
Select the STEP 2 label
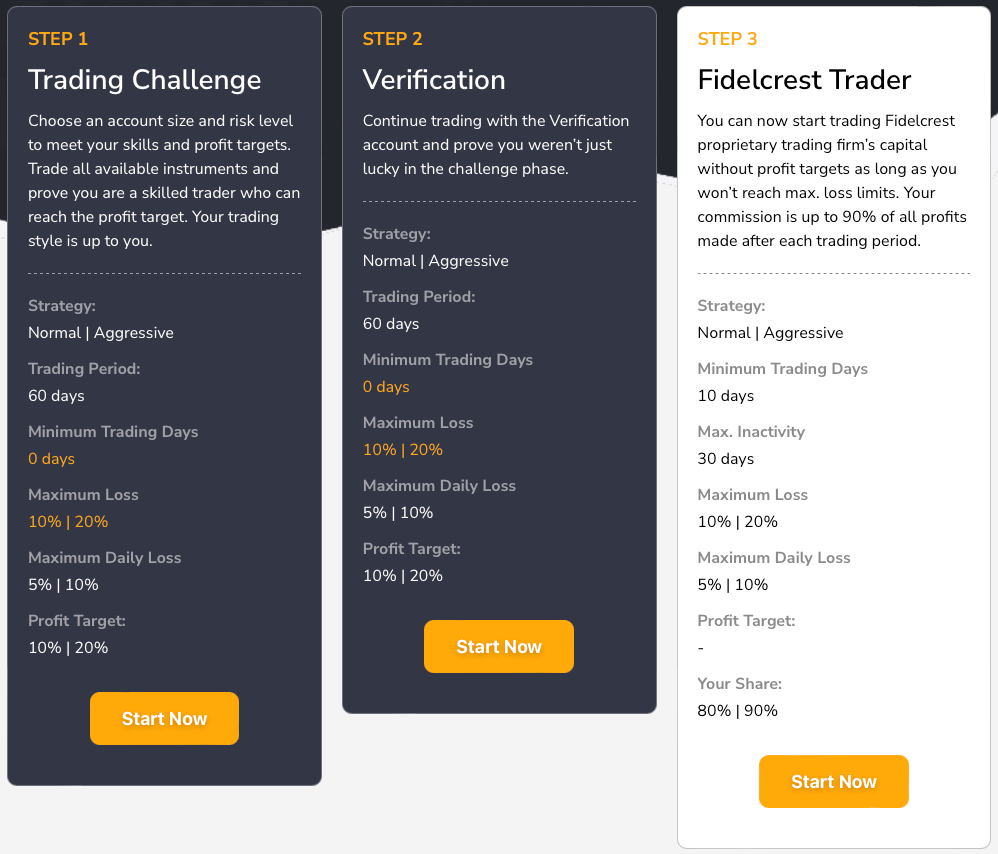392,38
